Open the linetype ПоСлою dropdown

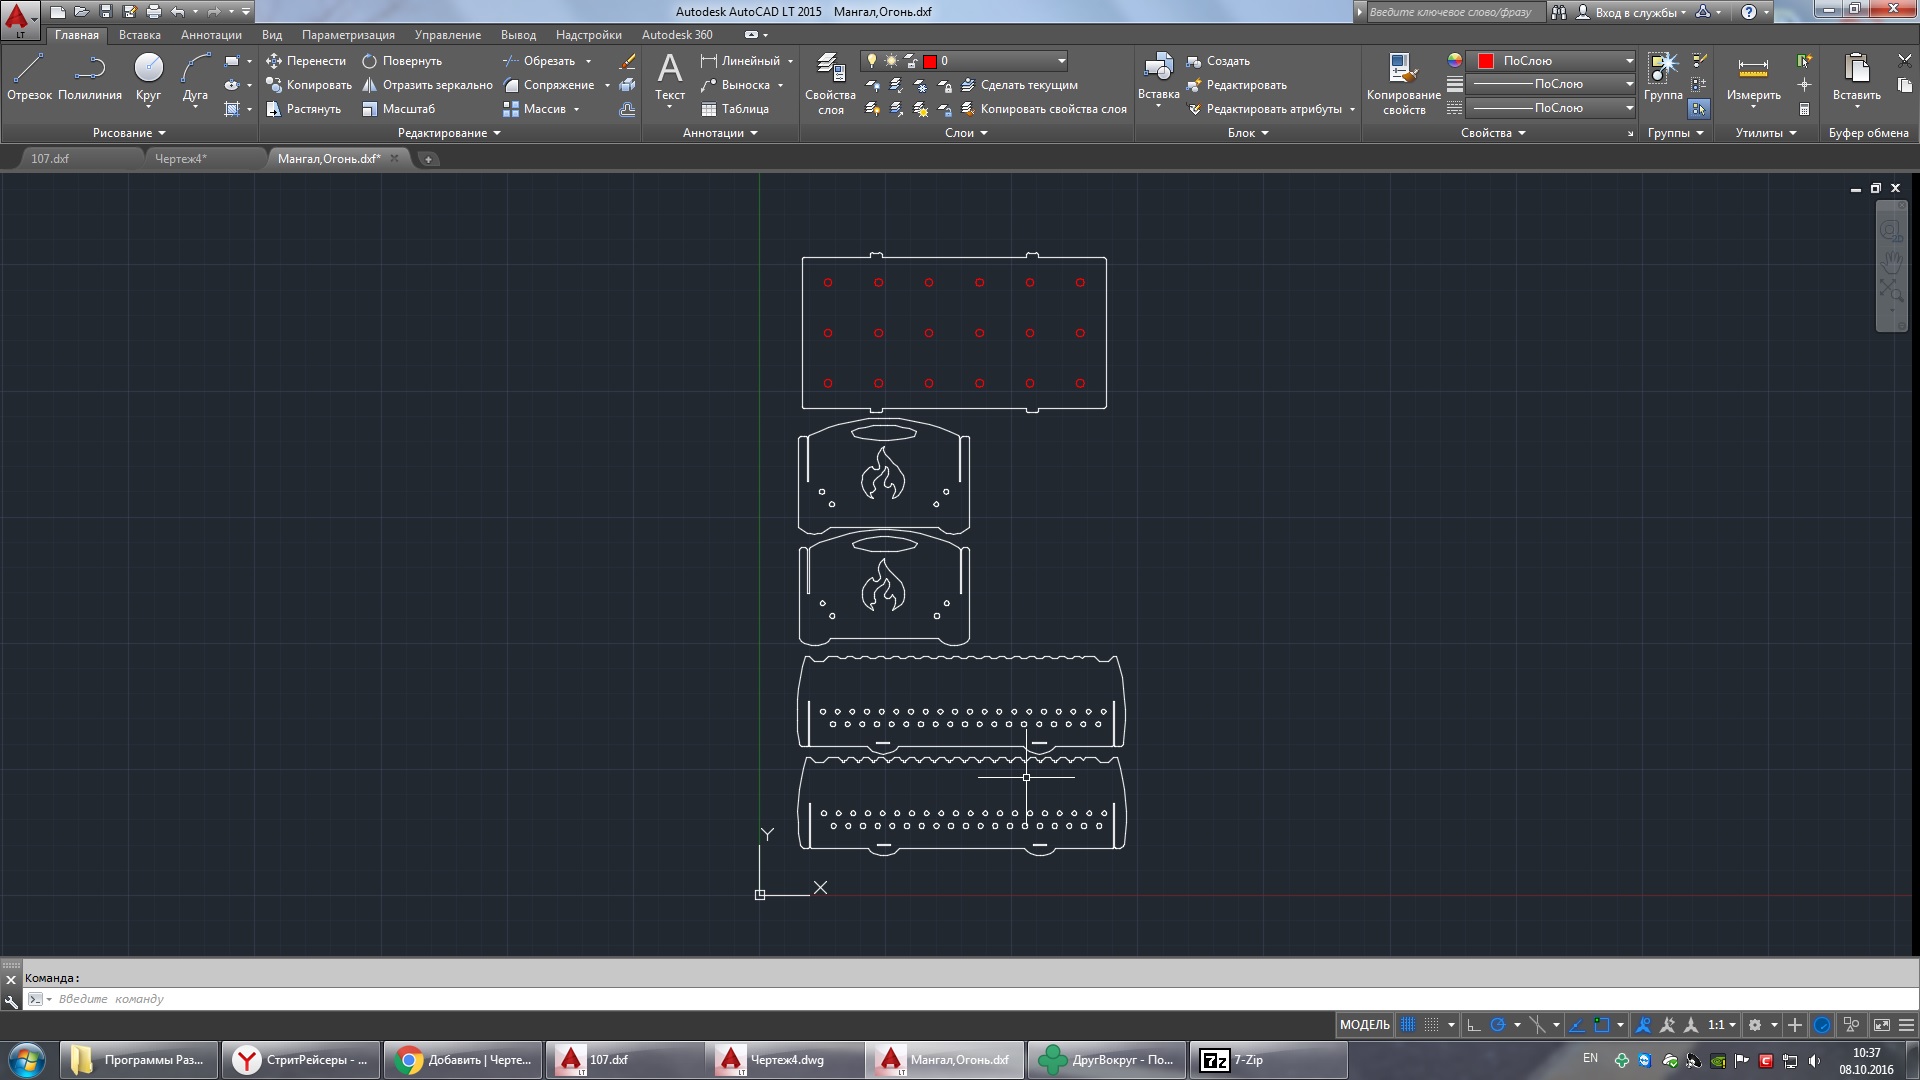[1629, 108]
